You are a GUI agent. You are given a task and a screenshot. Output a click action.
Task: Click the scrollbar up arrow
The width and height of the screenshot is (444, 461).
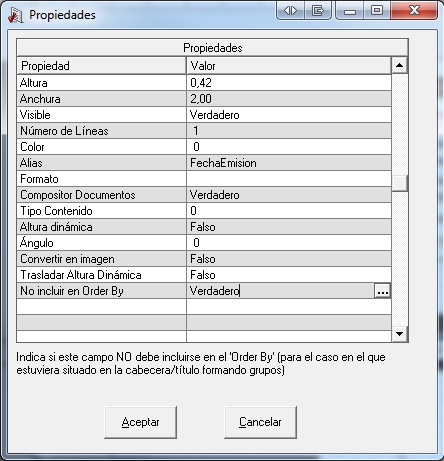click(400, 65)
